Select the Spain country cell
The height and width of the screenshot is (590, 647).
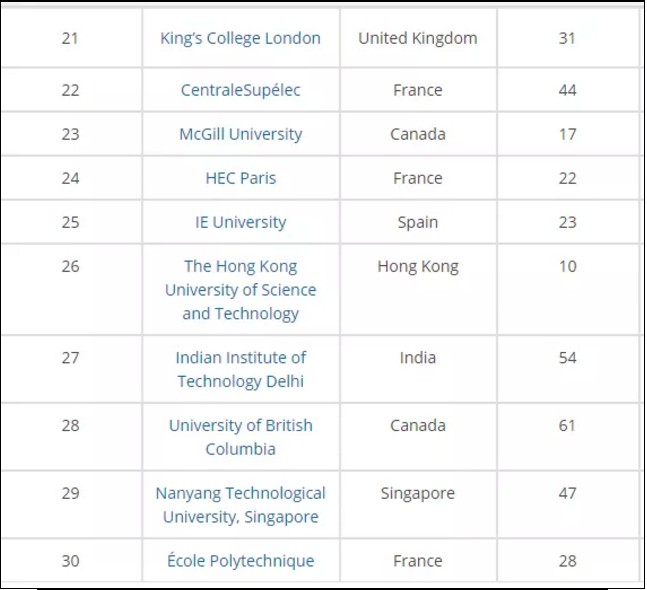tap(418, 222)
